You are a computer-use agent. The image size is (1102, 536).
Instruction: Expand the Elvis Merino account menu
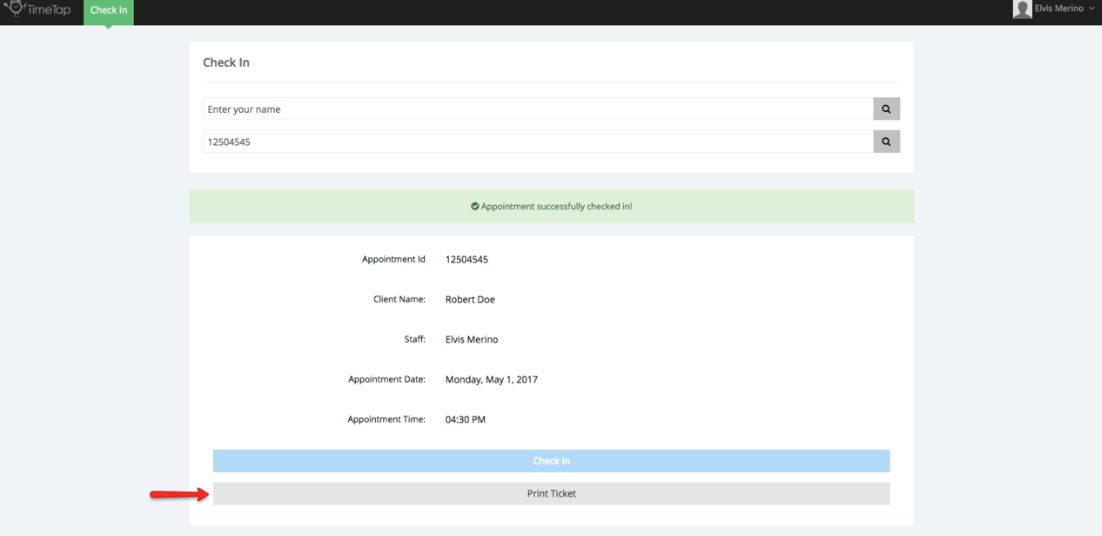pos(1058,9)
